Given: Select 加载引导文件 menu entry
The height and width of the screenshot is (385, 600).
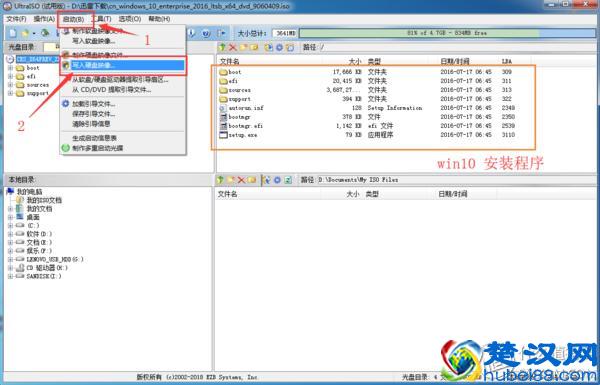Looking at the screenshot, I should click(x=123, y=104).
